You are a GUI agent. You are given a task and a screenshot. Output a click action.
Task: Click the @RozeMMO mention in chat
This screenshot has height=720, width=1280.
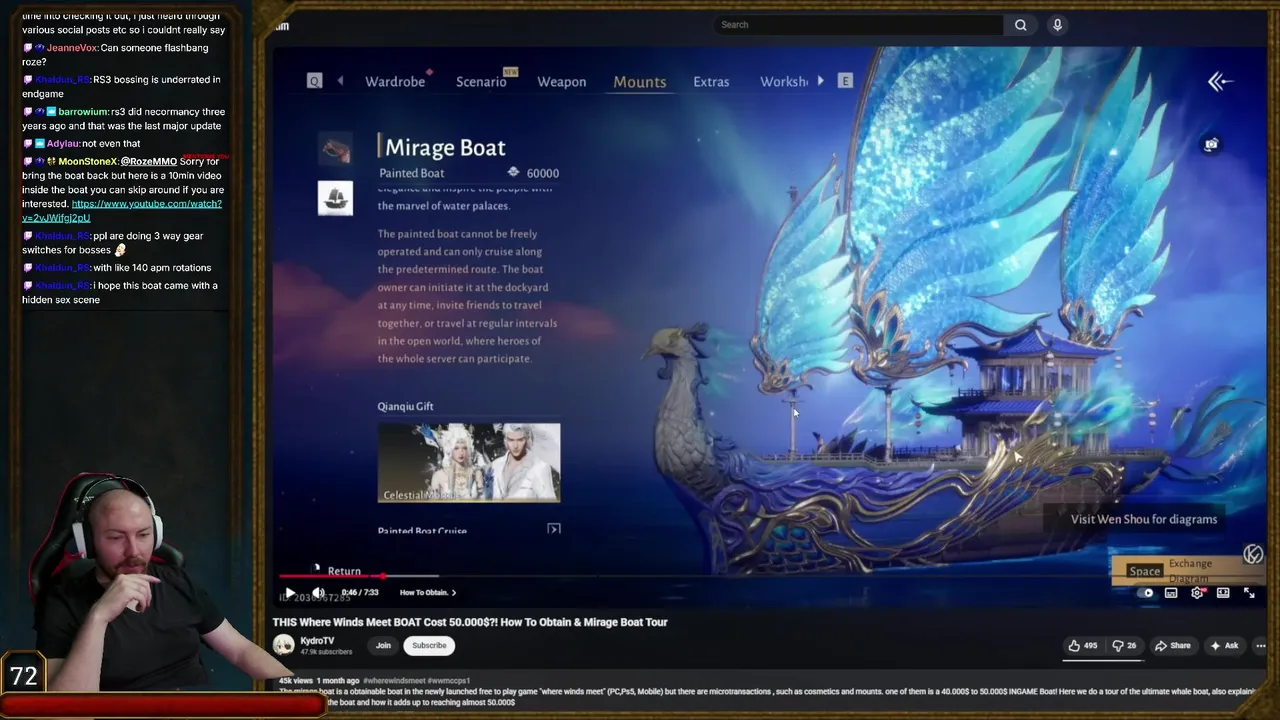(x=148, y=162)
